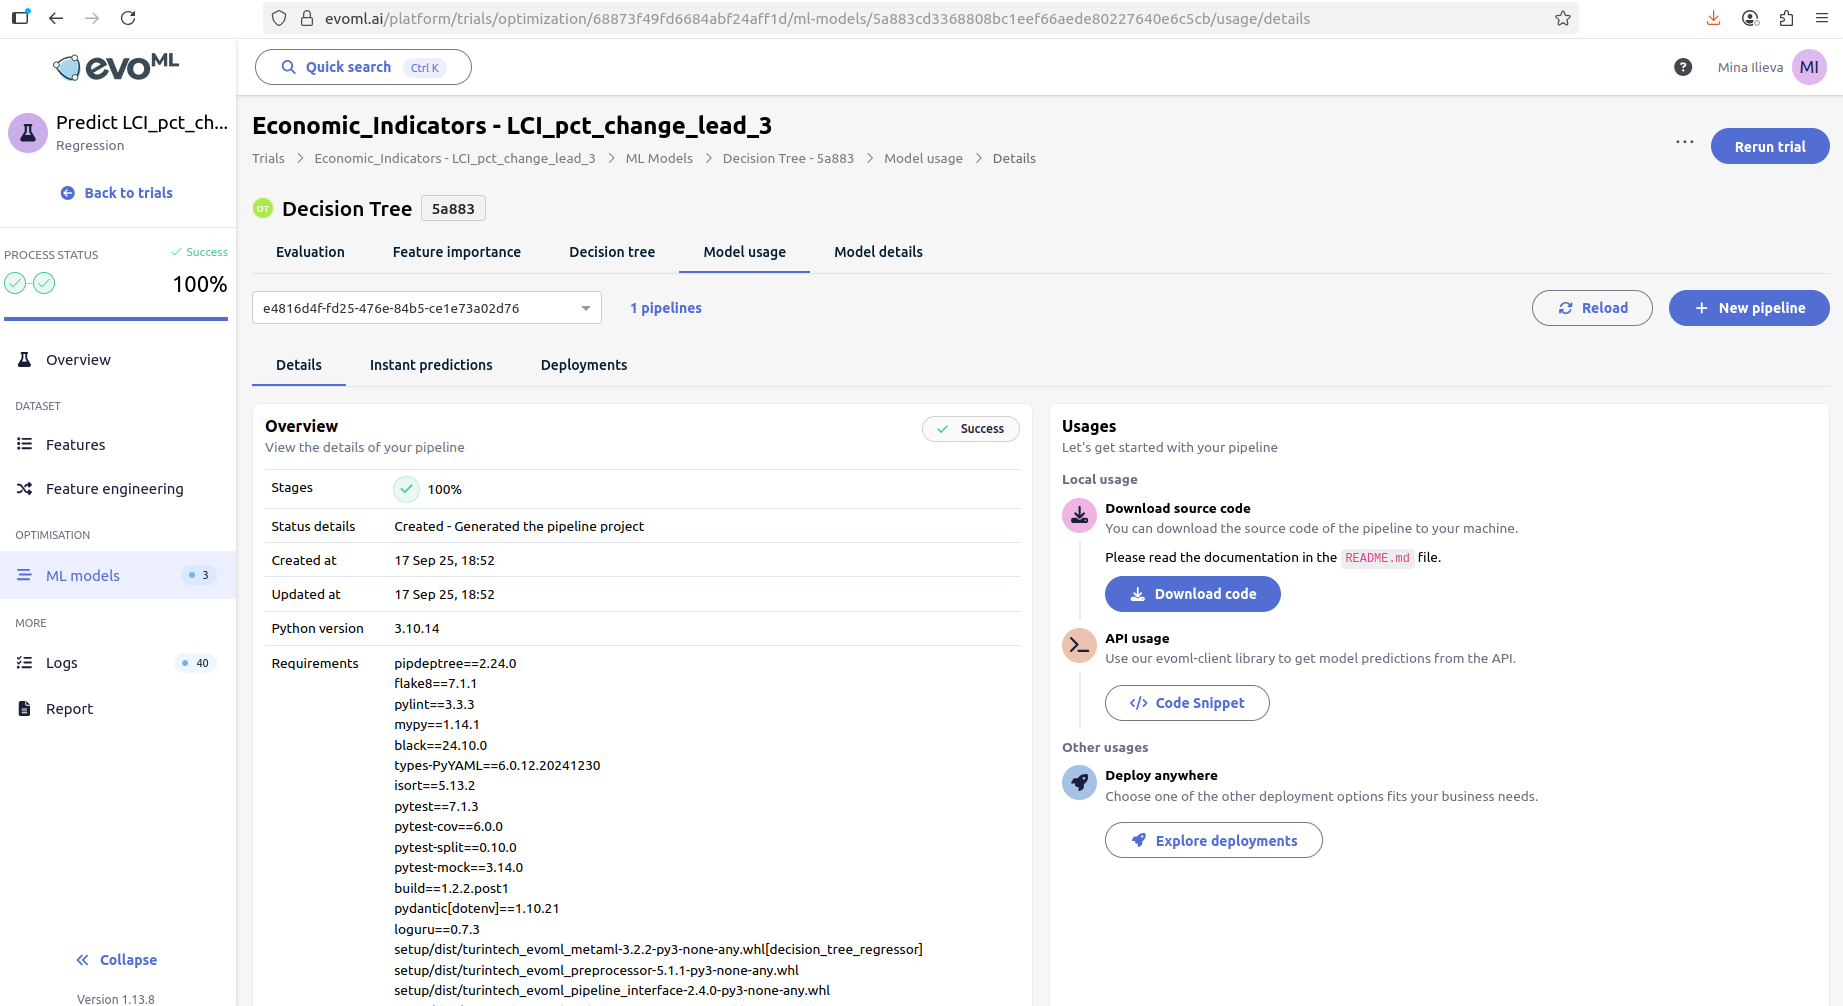Screen dimensions: 1843x1006
Task: Click the Quick search field
Action: tap(363, 67)
